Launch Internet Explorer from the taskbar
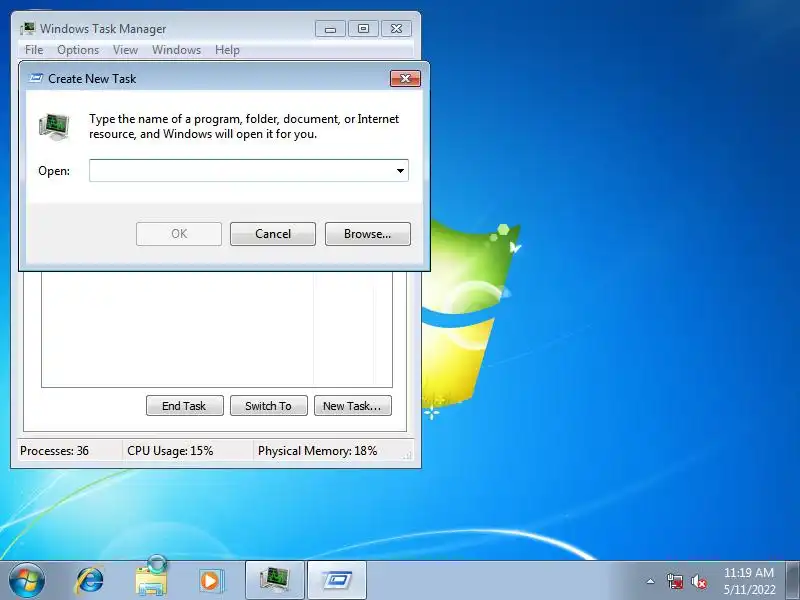Screen dimensions: 800x600 click(90, 580)
